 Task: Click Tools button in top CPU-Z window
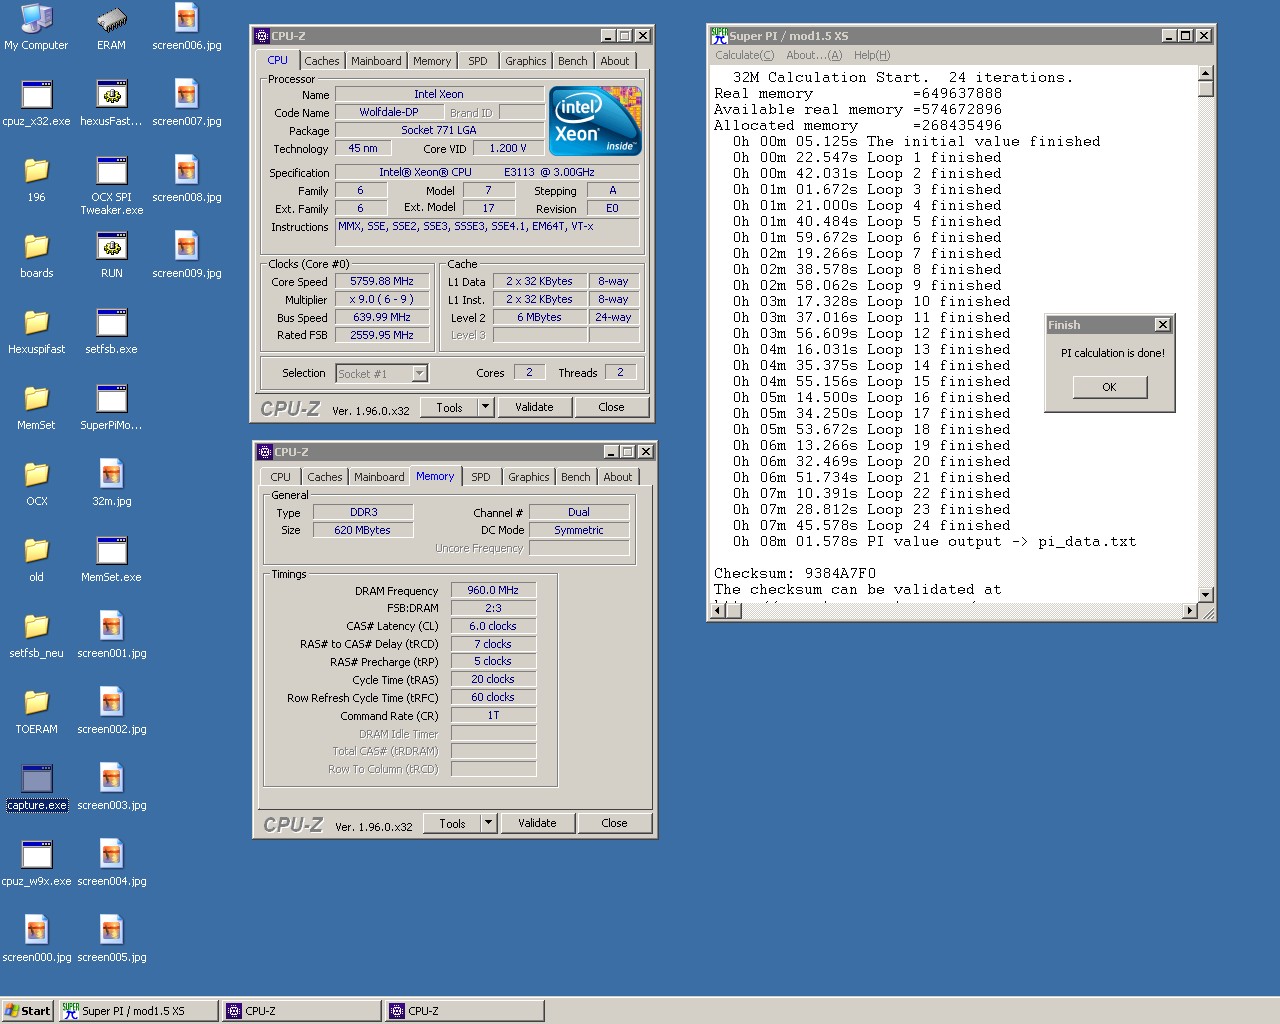point(449,407)
